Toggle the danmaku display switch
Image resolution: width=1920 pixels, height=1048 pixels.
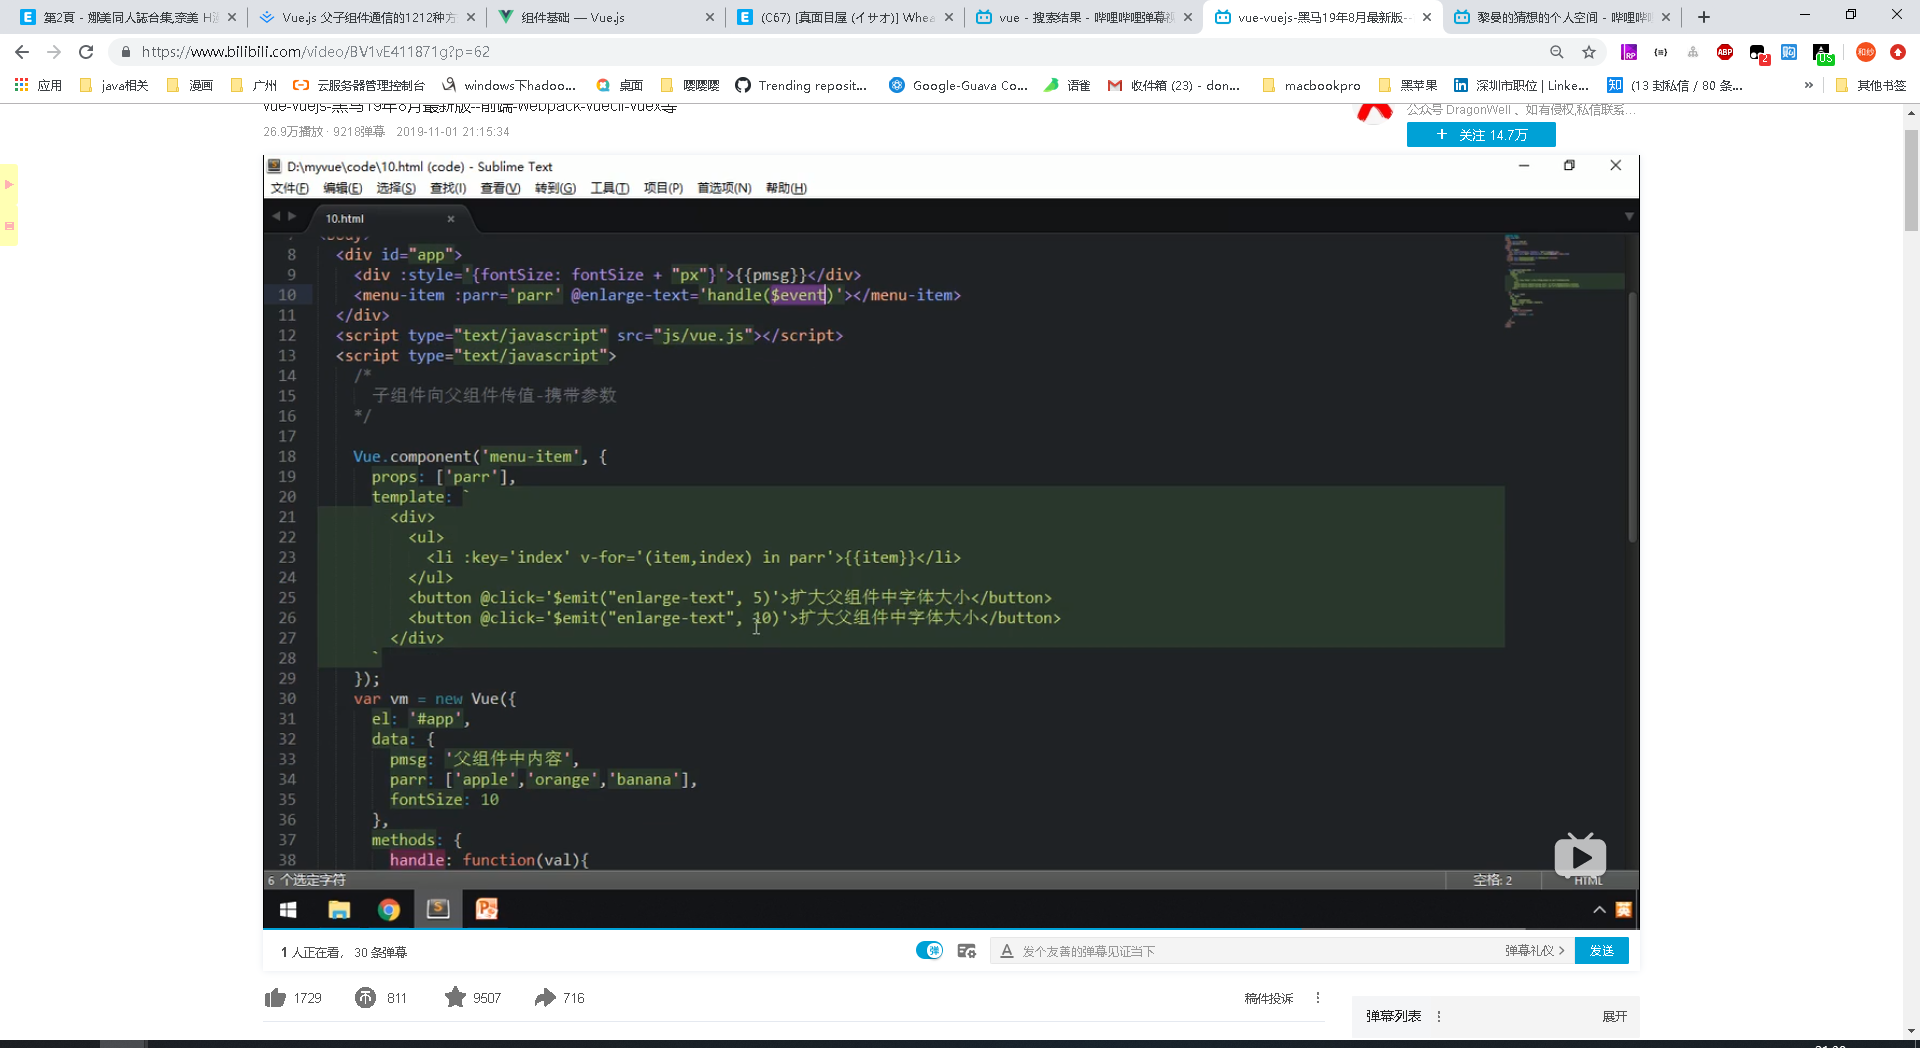[929, 950]
